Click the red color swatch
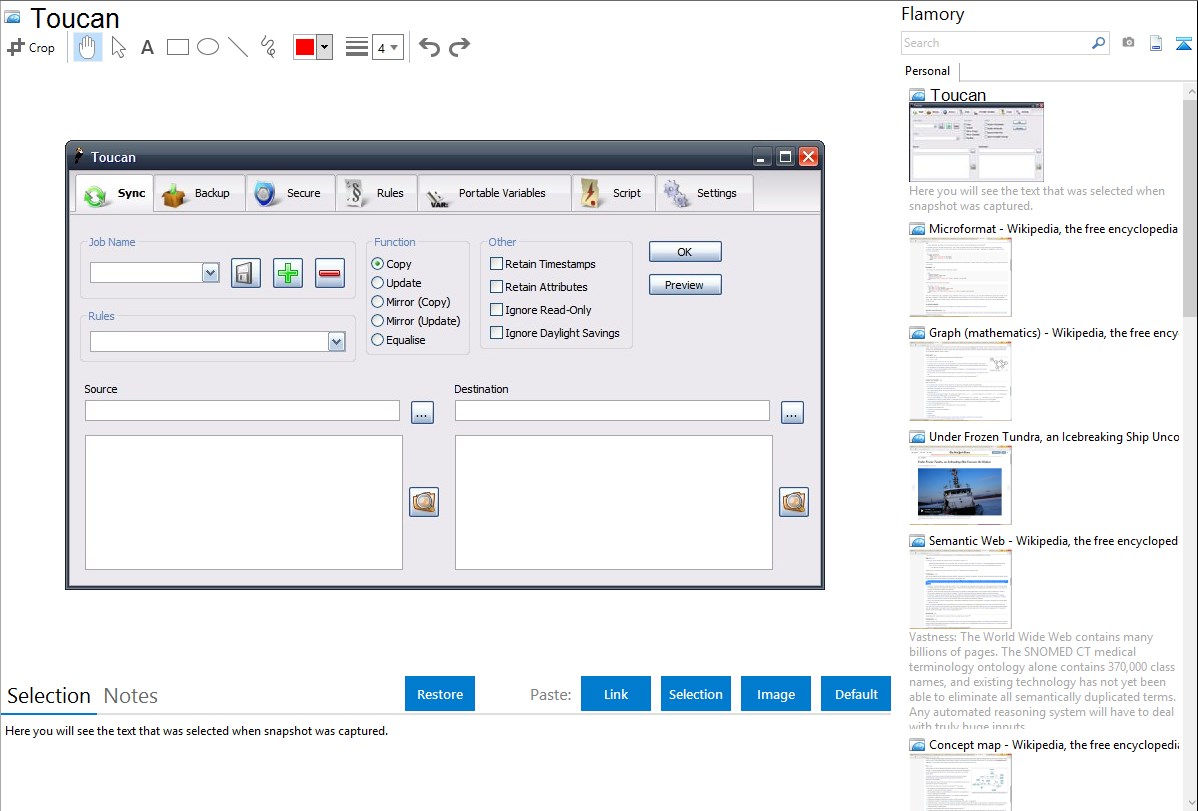This screenshot has height=811, width=1198. (305, 47)
